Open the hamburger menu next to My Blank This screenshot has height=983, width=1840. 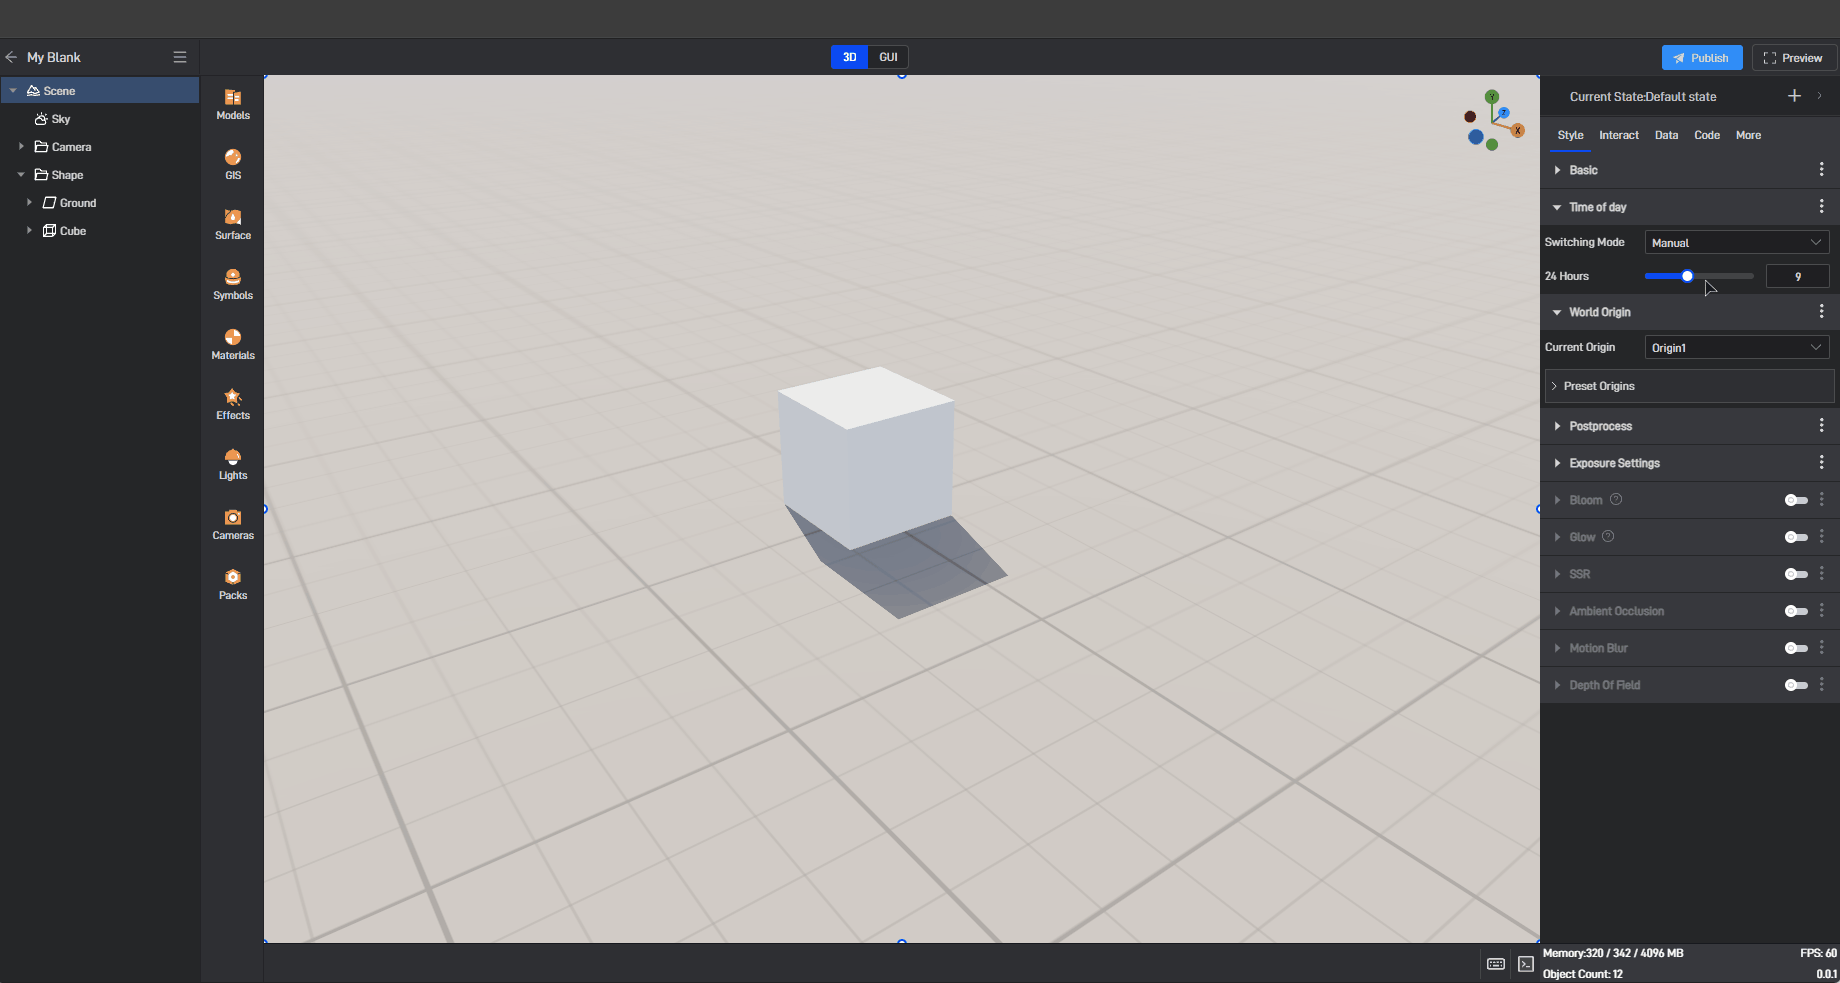pyautogui.click(x=180, y=57)
